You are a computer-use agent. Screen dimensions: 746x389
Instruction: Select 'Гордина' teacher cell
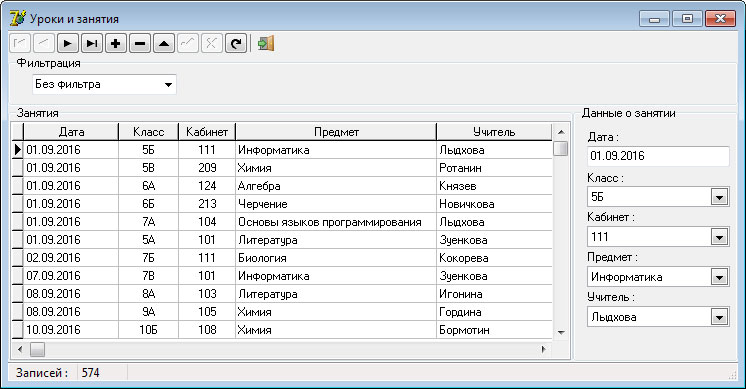coord(494,312)
